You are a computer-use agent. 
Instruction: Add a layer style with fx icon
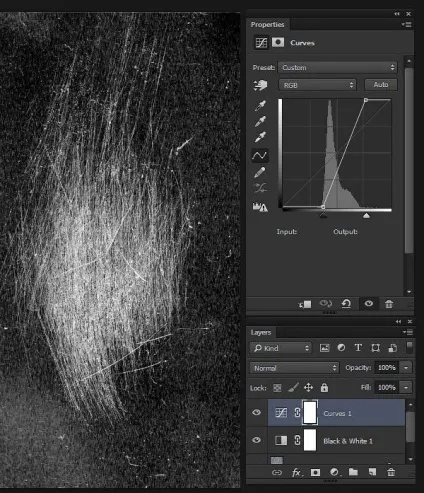click(296, 472)
